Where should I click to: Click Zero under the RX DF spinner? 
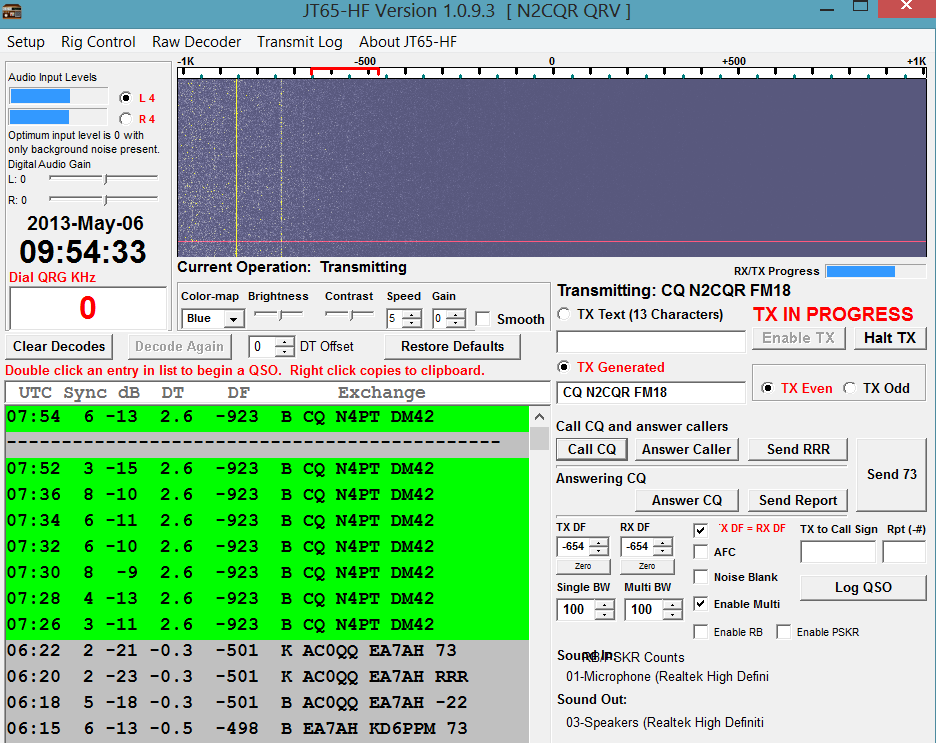tap(646, 566)
